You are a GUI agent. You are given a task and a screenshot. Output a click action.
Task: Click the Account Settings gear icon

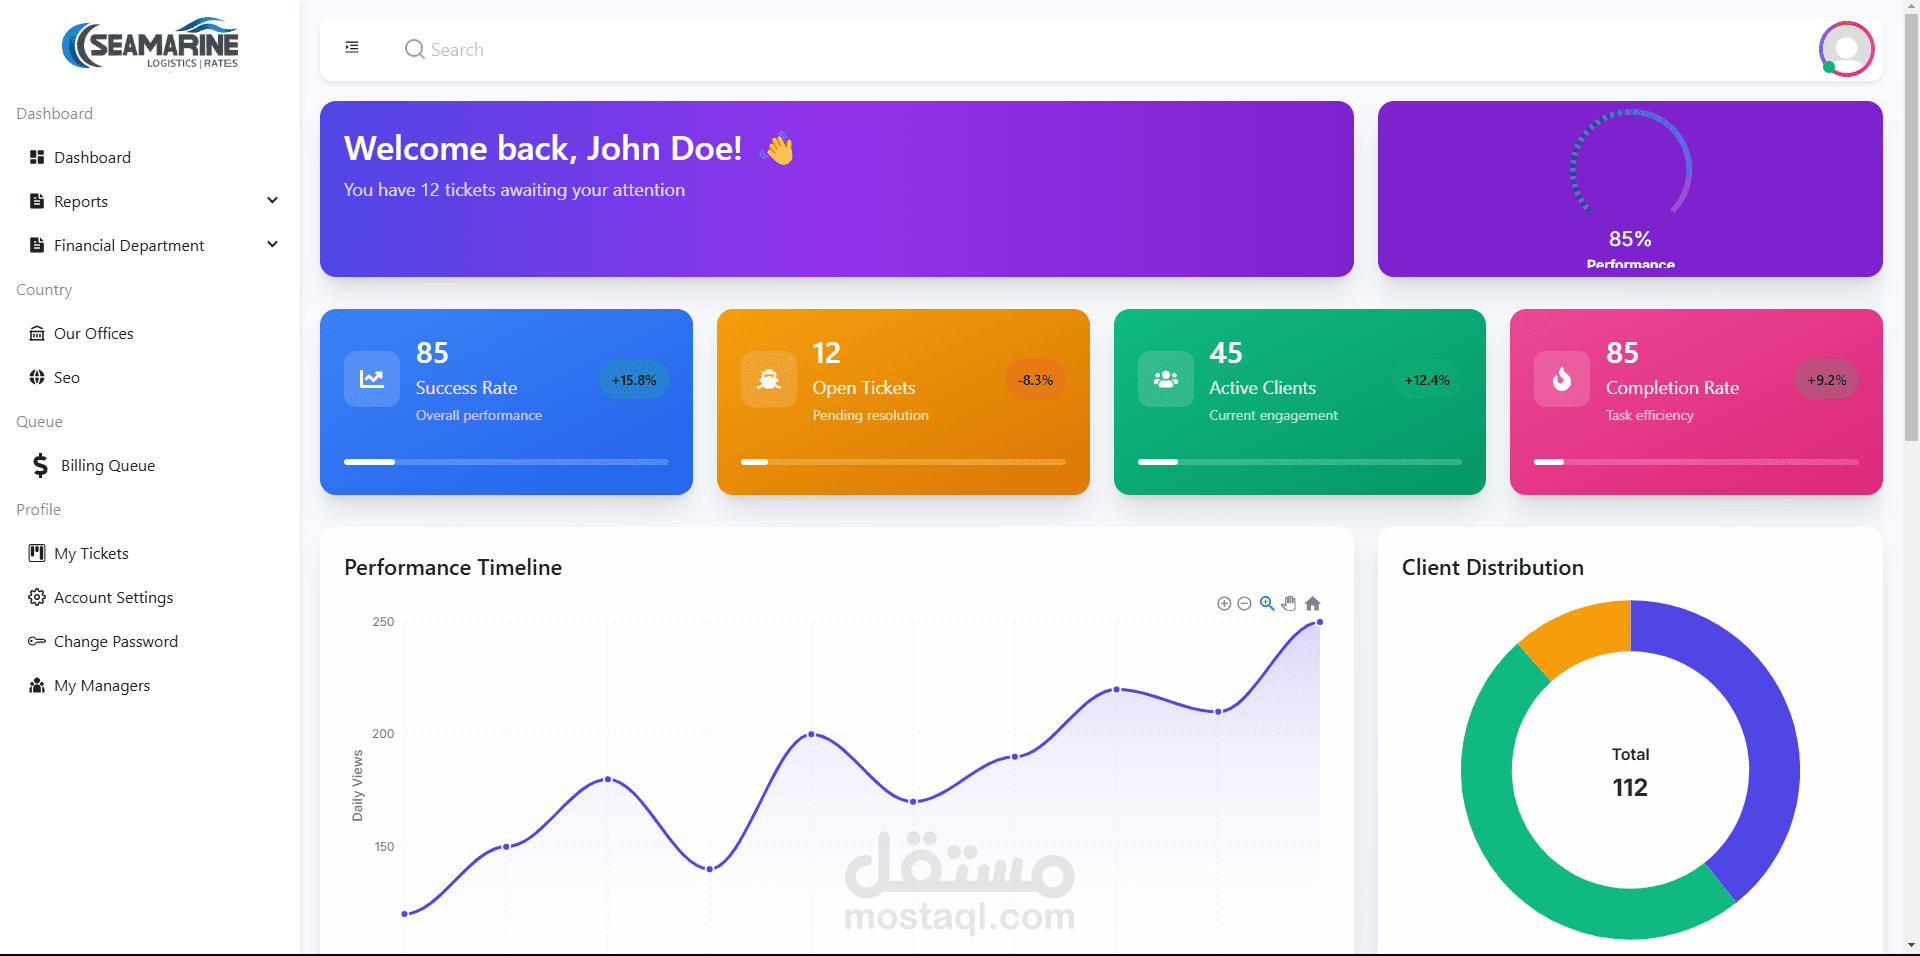click(x=37, y=597)
